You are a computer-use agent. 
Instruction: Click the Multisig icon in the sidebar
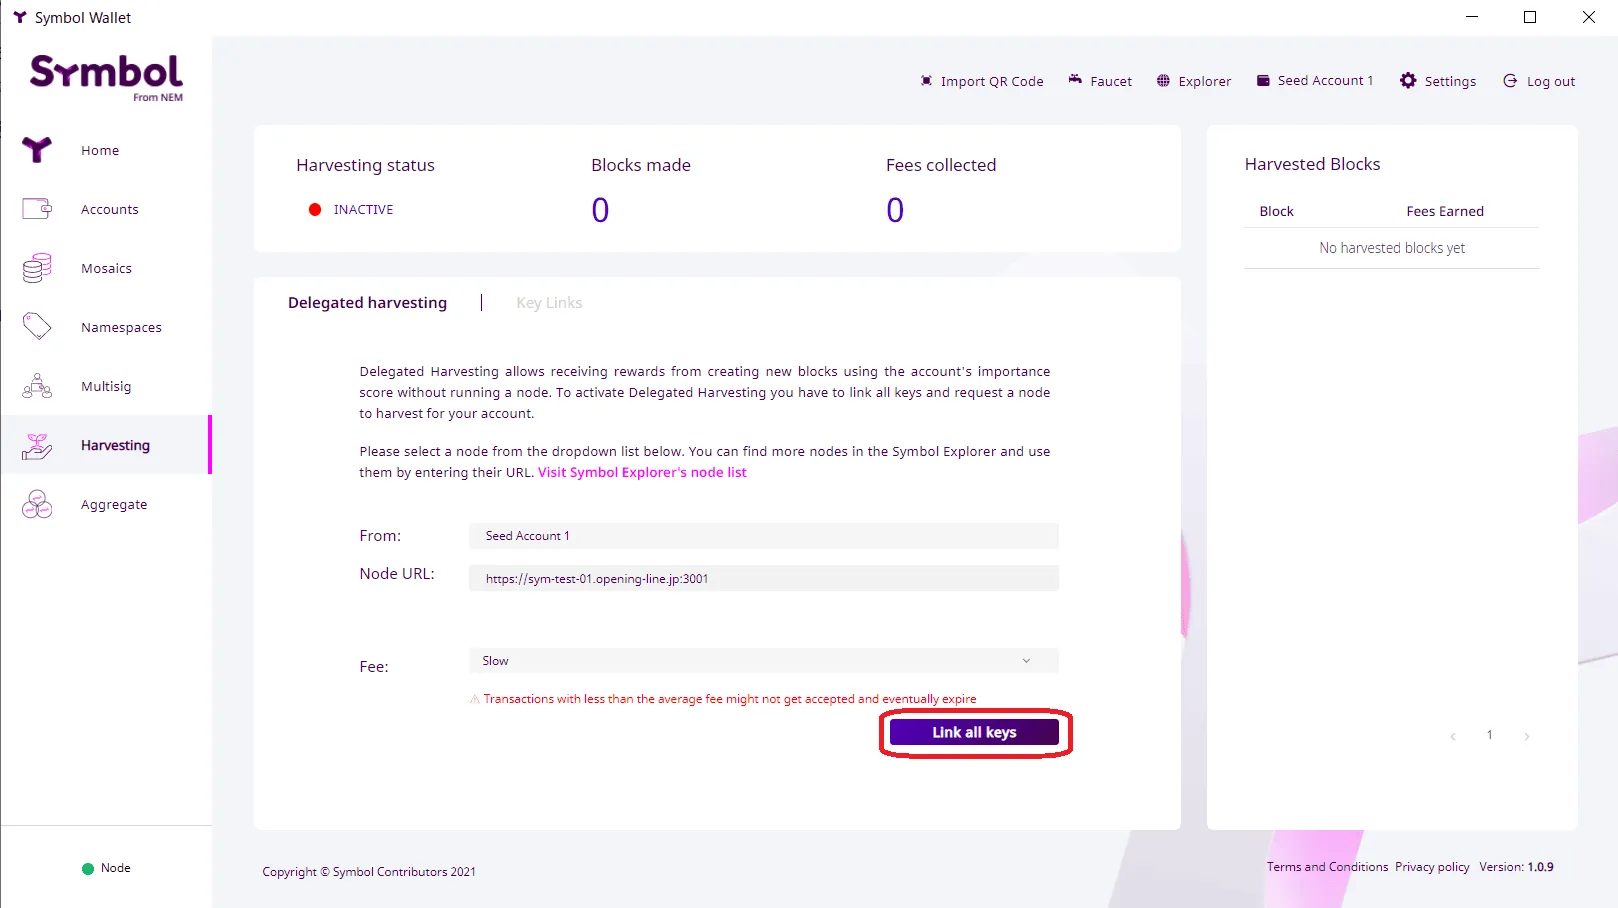(x=37, y=386)
